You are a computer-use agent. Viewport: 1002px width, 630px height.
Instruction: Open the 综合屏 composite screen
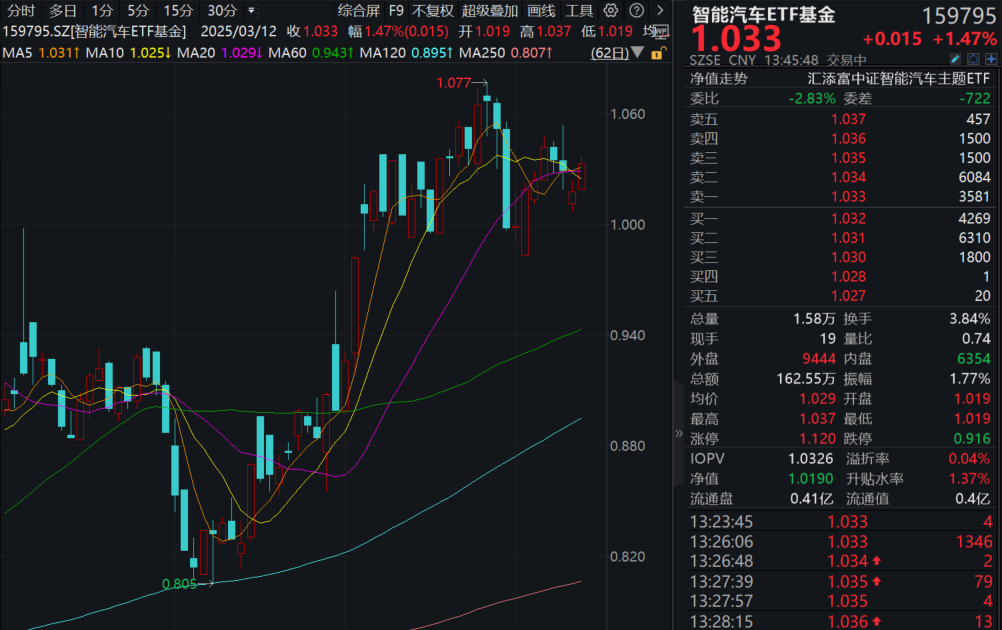[358, 11]
